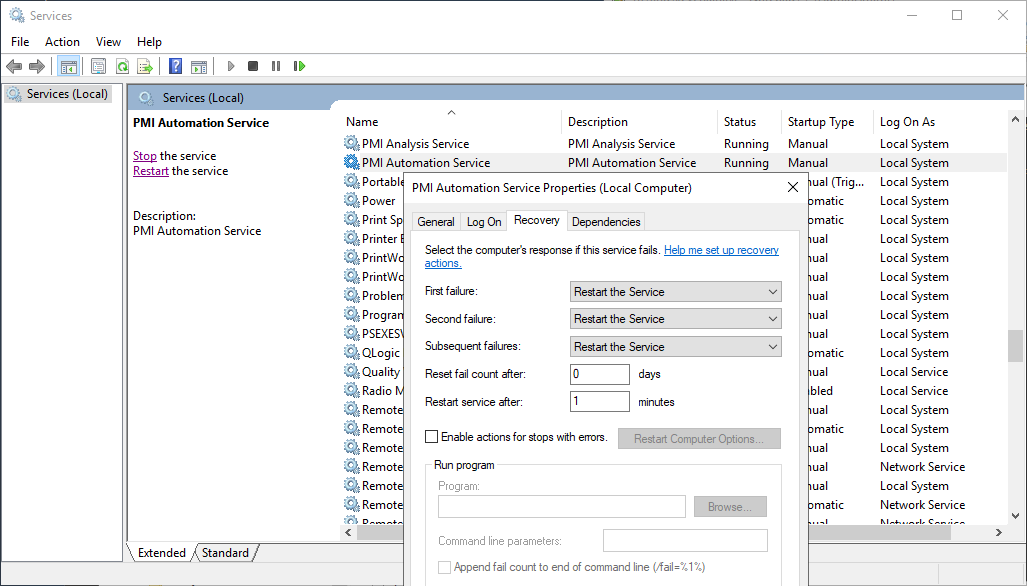Click the Pause Service toolbar icon
This screenshot has width=1027, height=586.
point(276,66)
